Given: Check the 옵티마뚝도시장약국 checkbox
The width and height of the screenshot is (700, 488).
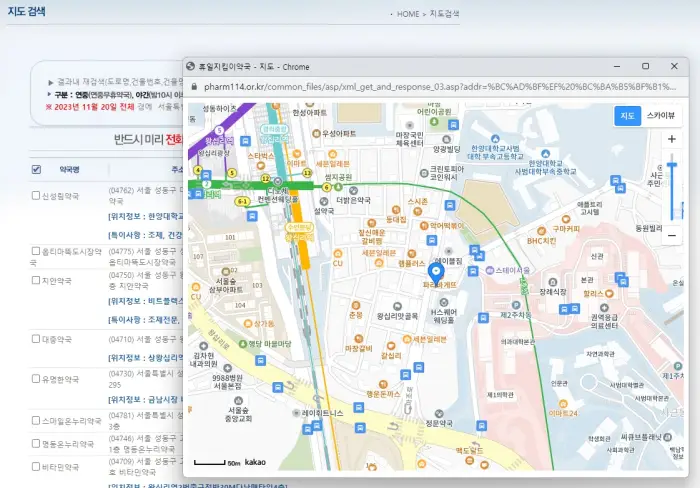Looking at the screenshot, I should (x=36, y=251).
